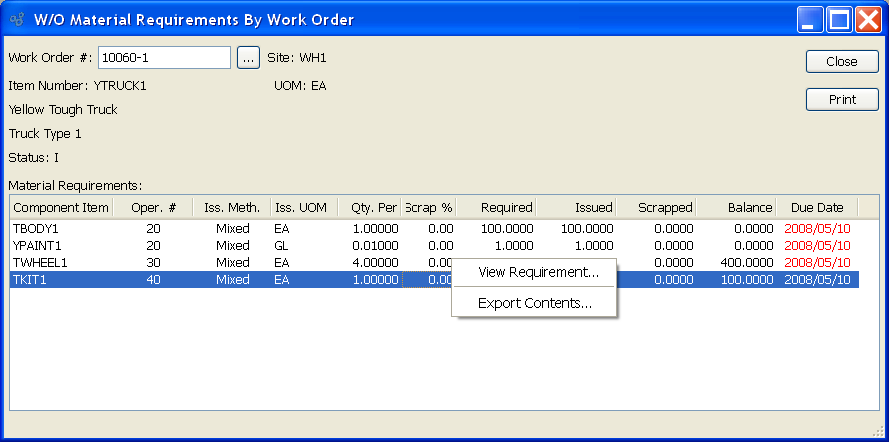Click Oper. # 30 in TWHEEL1 row

[x=153, y=263]
